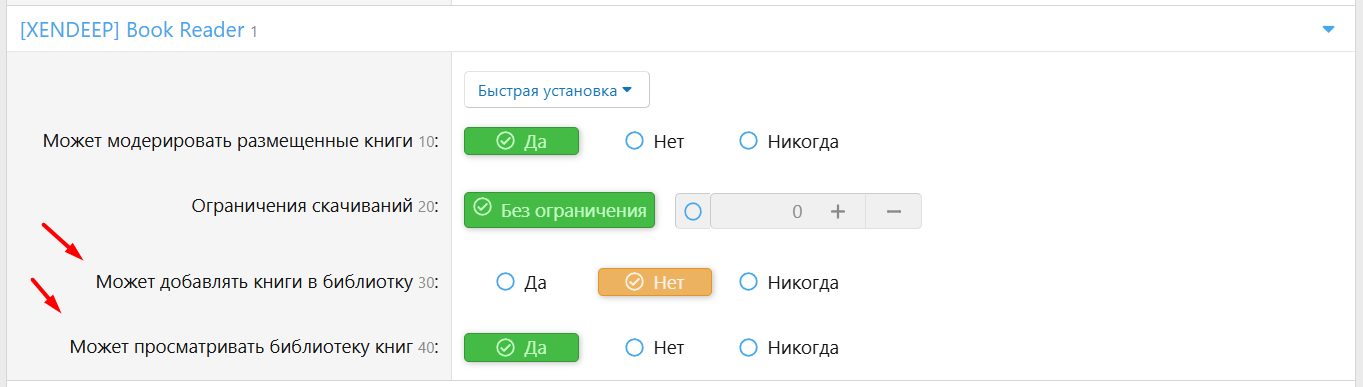
Task: Select Никогда for Может просматривать библиотеку книг
Action: point(789,347)
